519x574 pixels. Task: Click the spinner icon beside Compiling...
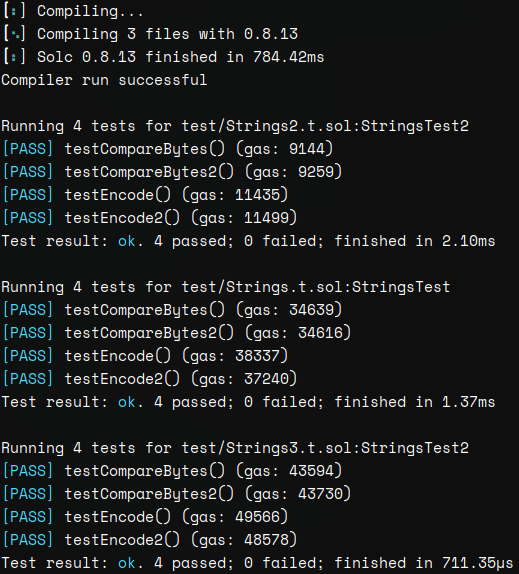tap(14, 11)
